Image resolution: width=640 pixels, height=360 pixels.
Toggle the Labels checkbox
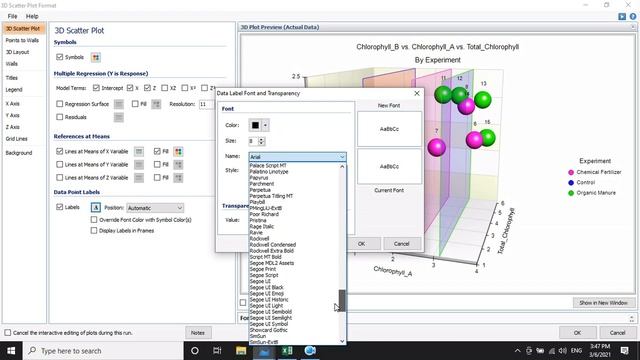[x=60, y=207]
